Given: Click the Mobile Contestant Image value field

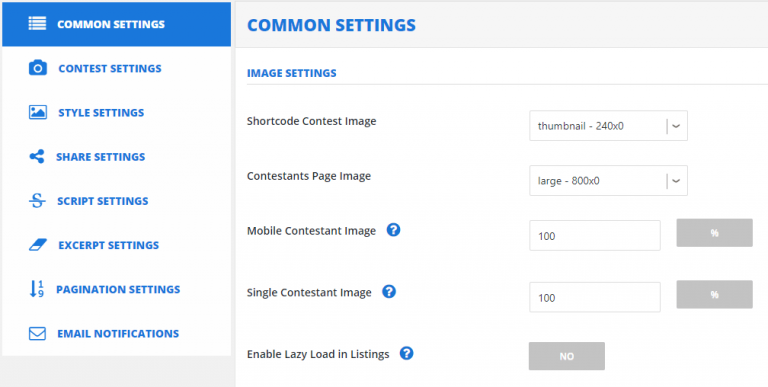Looking at the screenshot, I should 595,236.
